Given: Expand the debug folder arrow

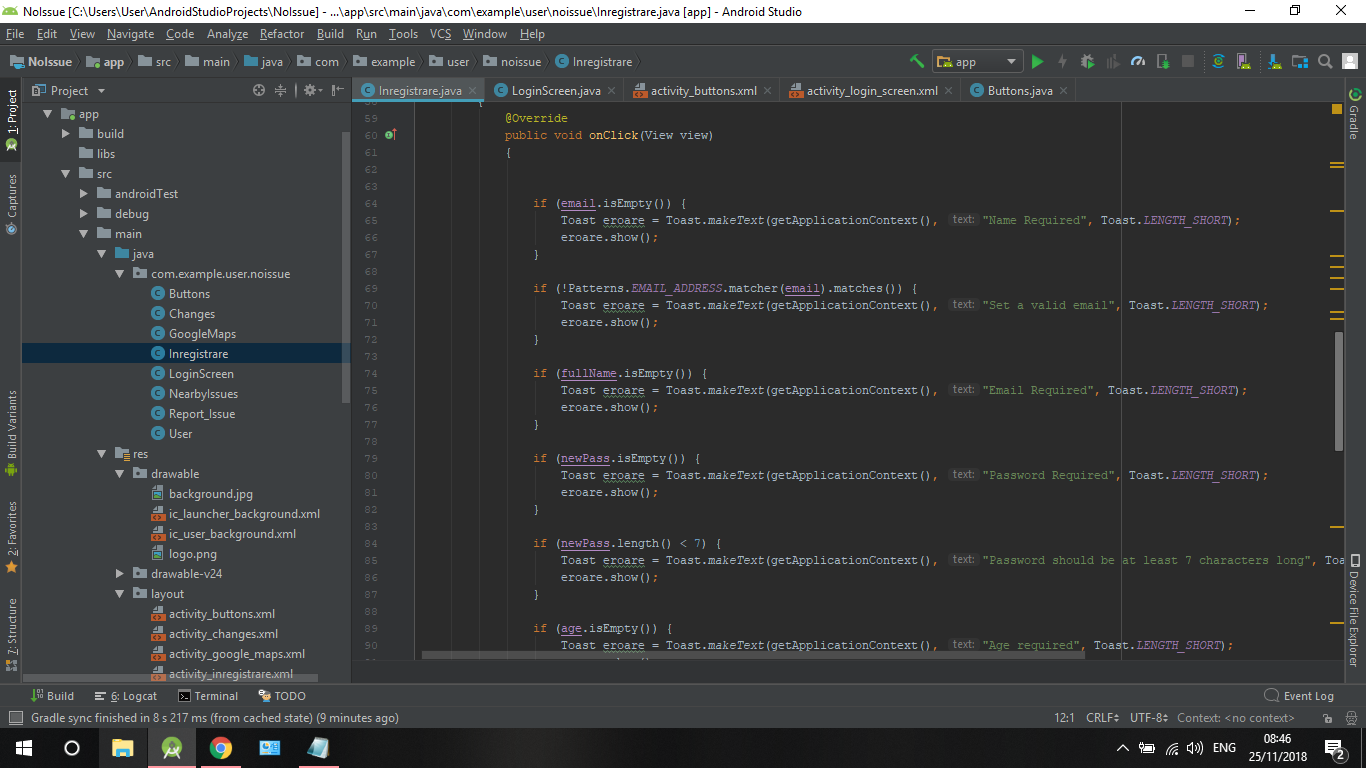Looking at the screenshot, I should point(84,214).
